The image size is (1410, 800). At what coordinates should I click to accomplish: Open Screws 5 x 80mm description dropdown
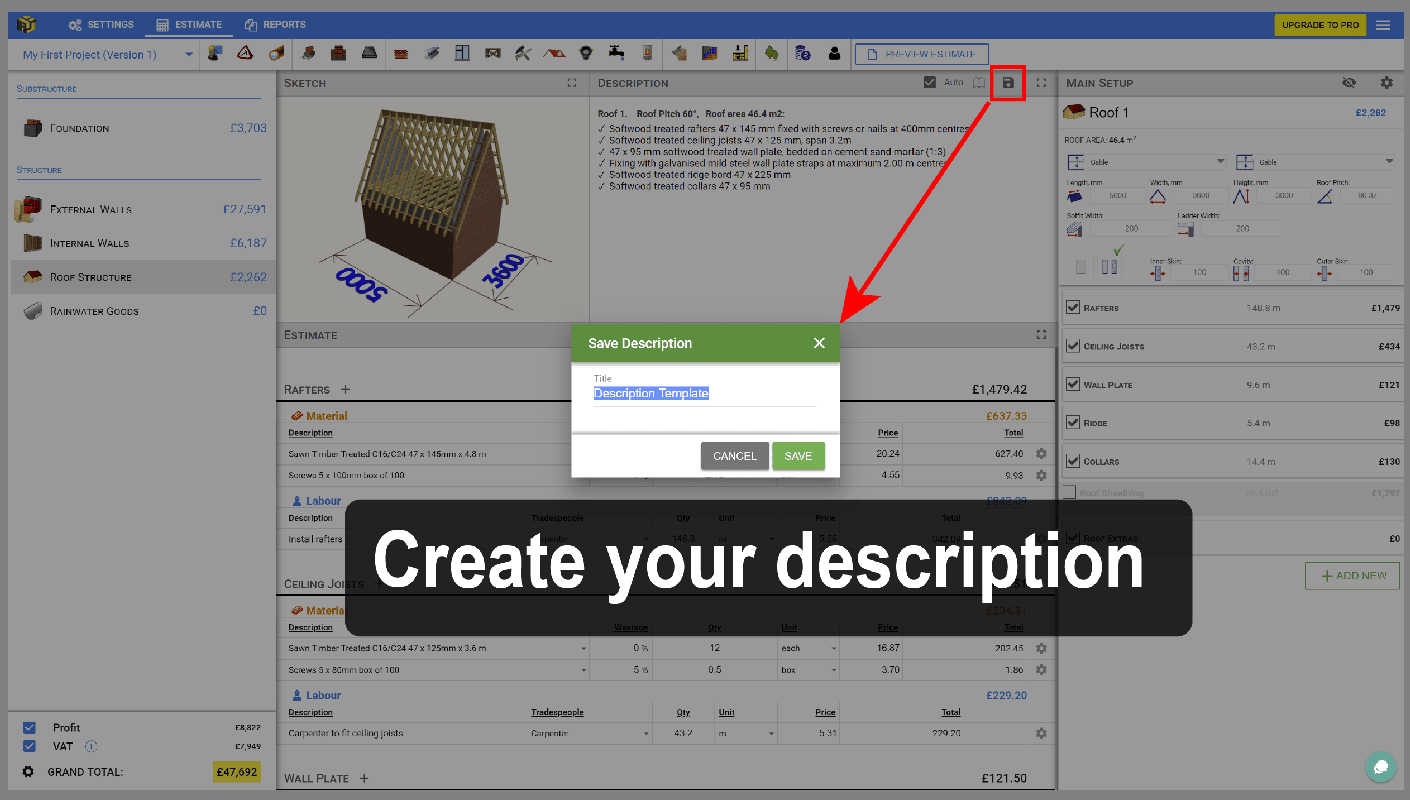438,670
